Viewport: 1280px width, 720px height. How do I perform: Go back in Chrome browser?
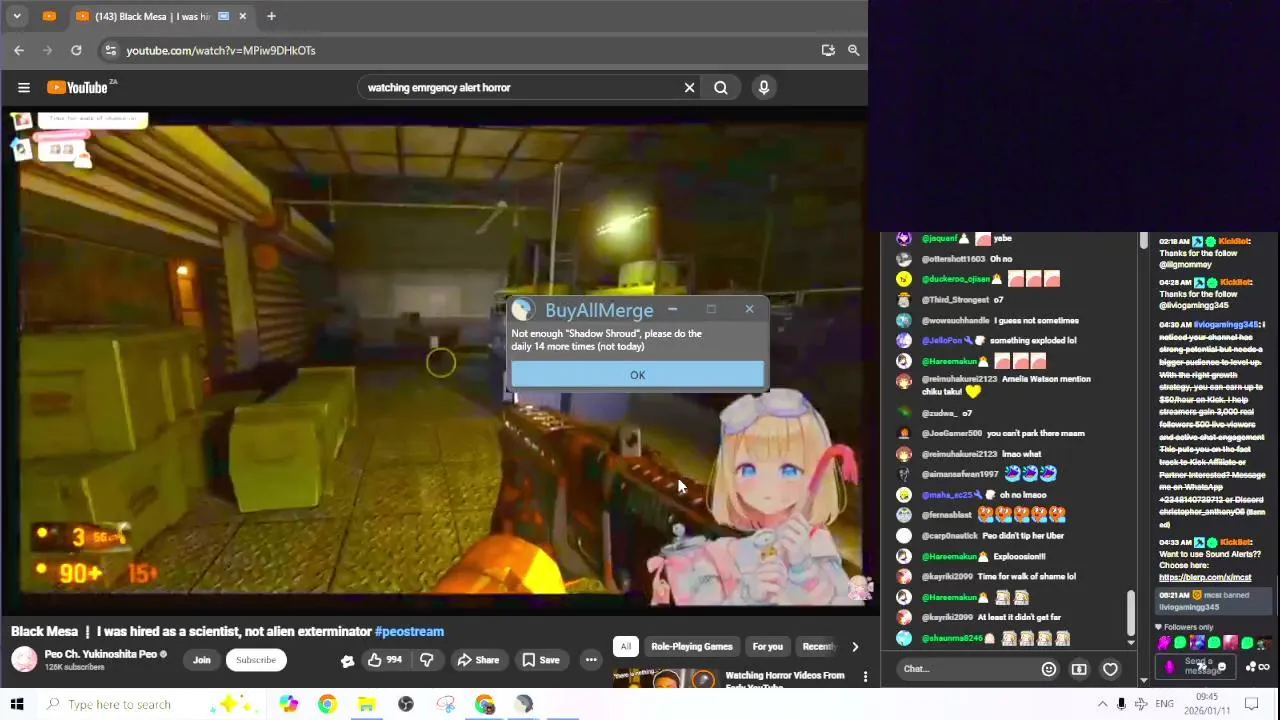point(19,50)
